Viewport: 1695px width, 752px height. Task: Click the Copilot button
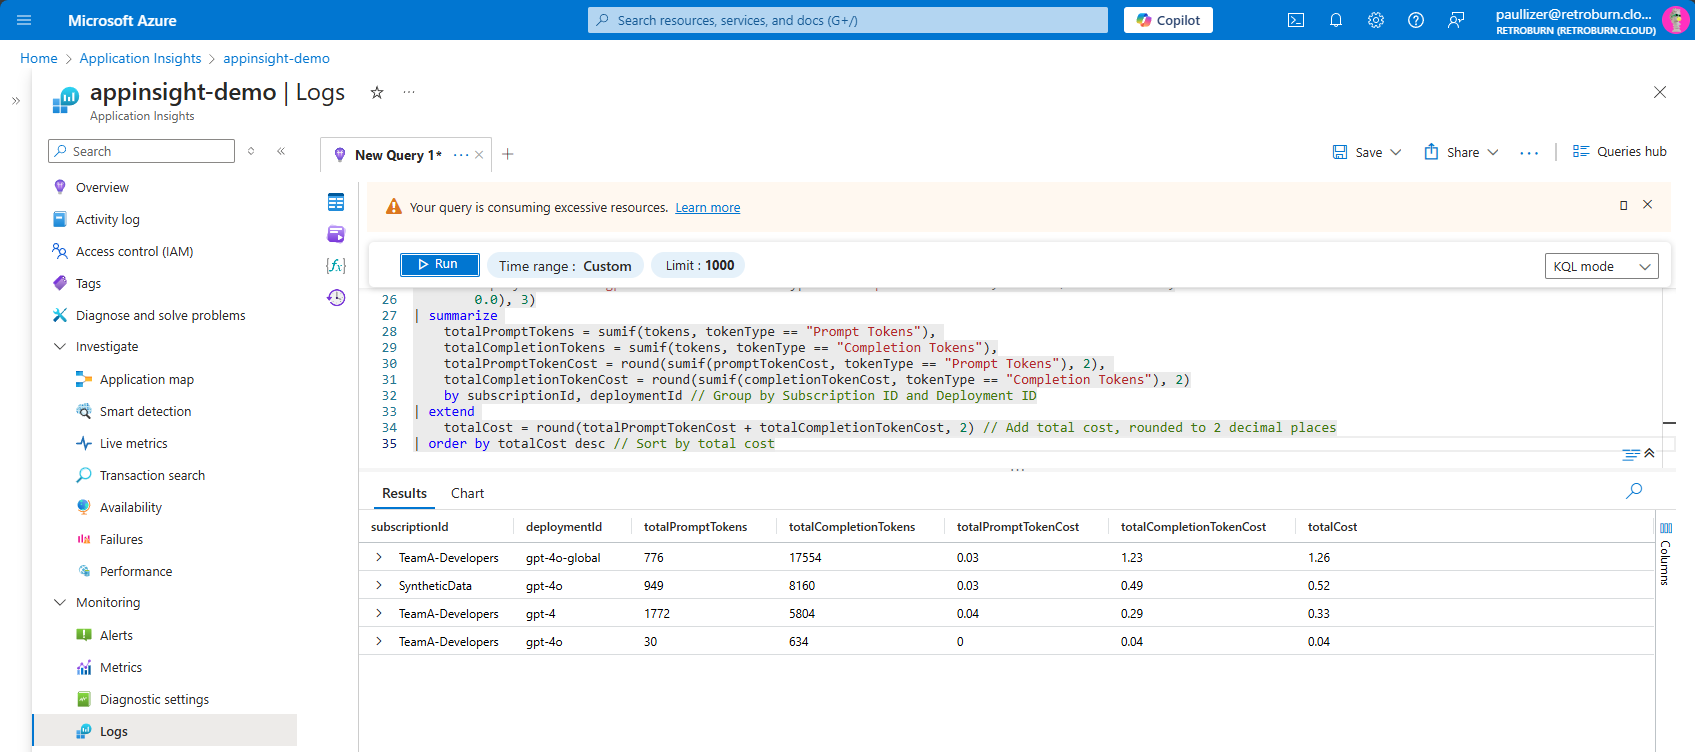pyautogui.click(x=1168, y=20)
